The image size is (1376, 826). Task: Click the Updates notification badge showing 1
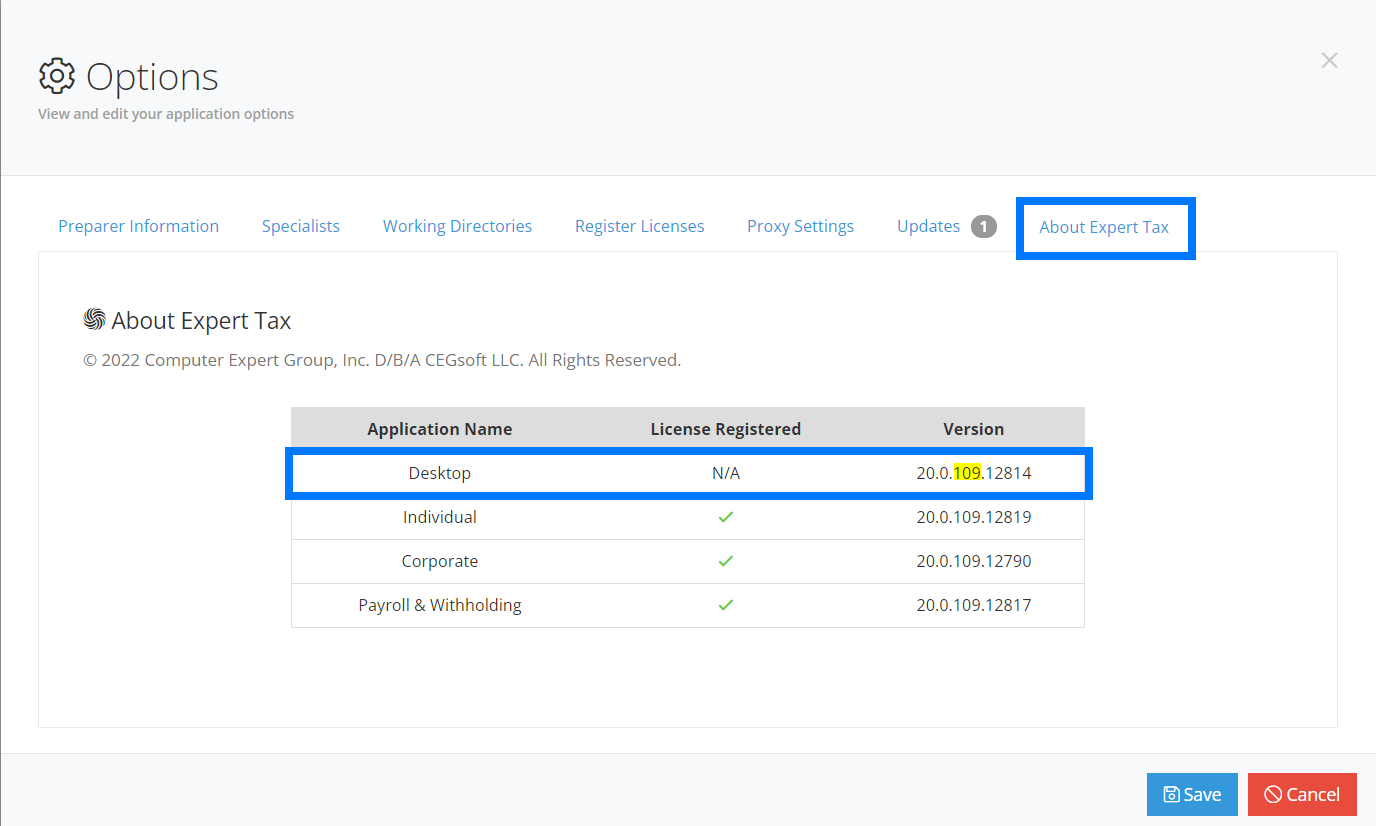[x=984, y=227]
